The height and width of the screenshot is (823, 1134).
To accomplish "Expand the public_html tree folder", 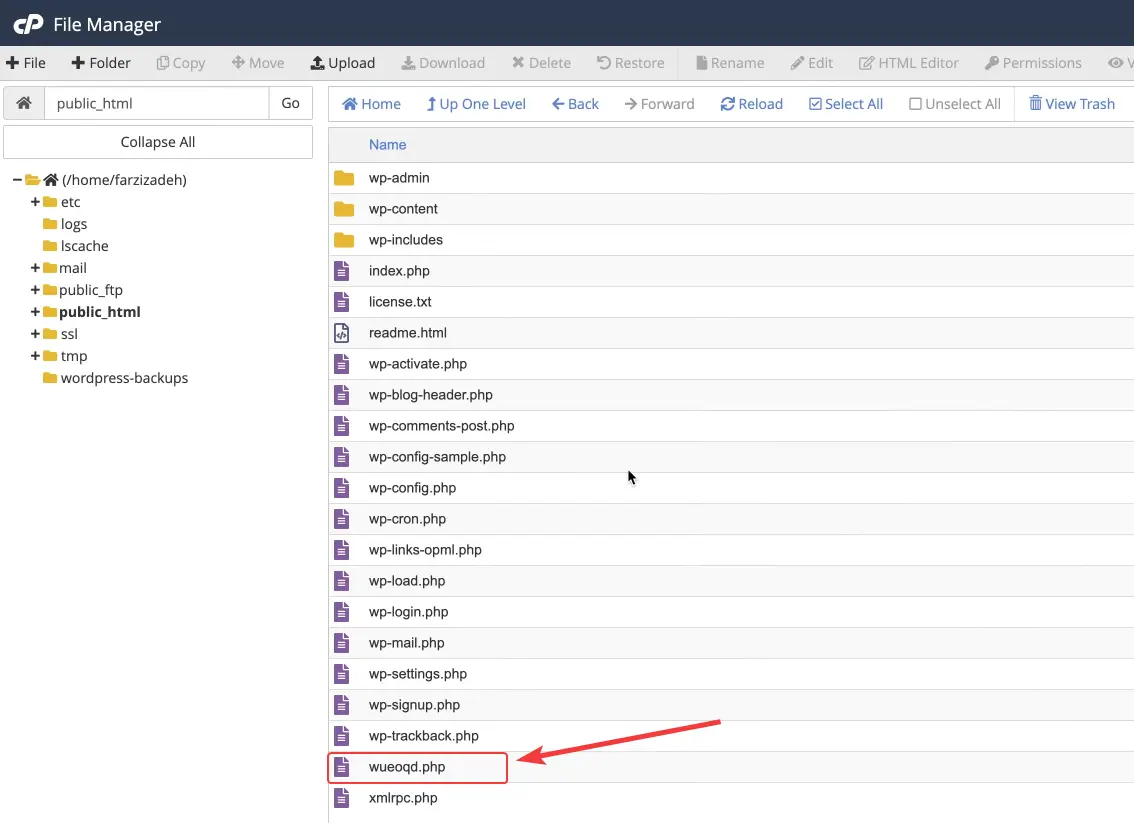I will pos(35,311).
